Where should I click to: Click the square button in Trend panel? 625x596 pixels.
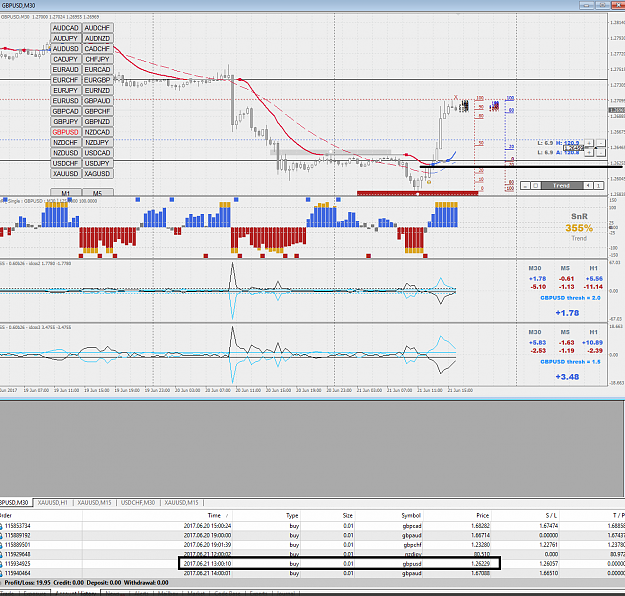tap(536, 185)
